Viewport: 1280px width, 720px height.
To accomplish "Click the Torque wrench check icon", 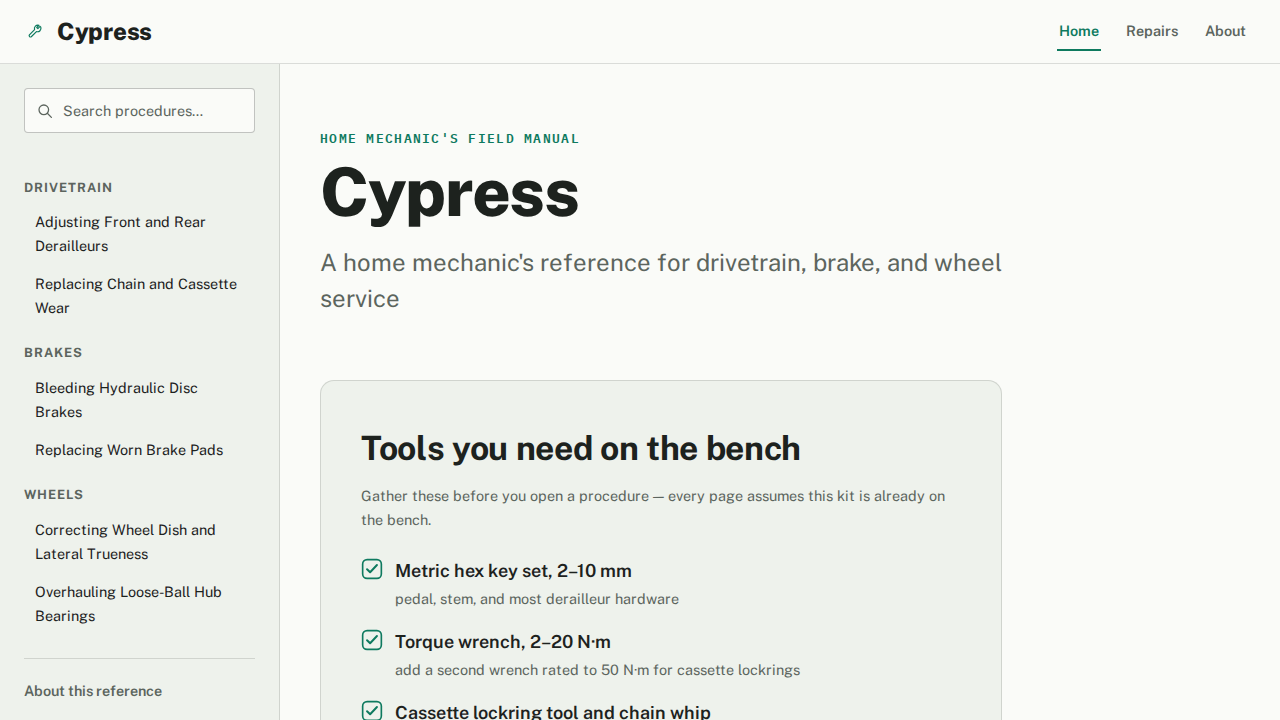I will tap(372, 640).
